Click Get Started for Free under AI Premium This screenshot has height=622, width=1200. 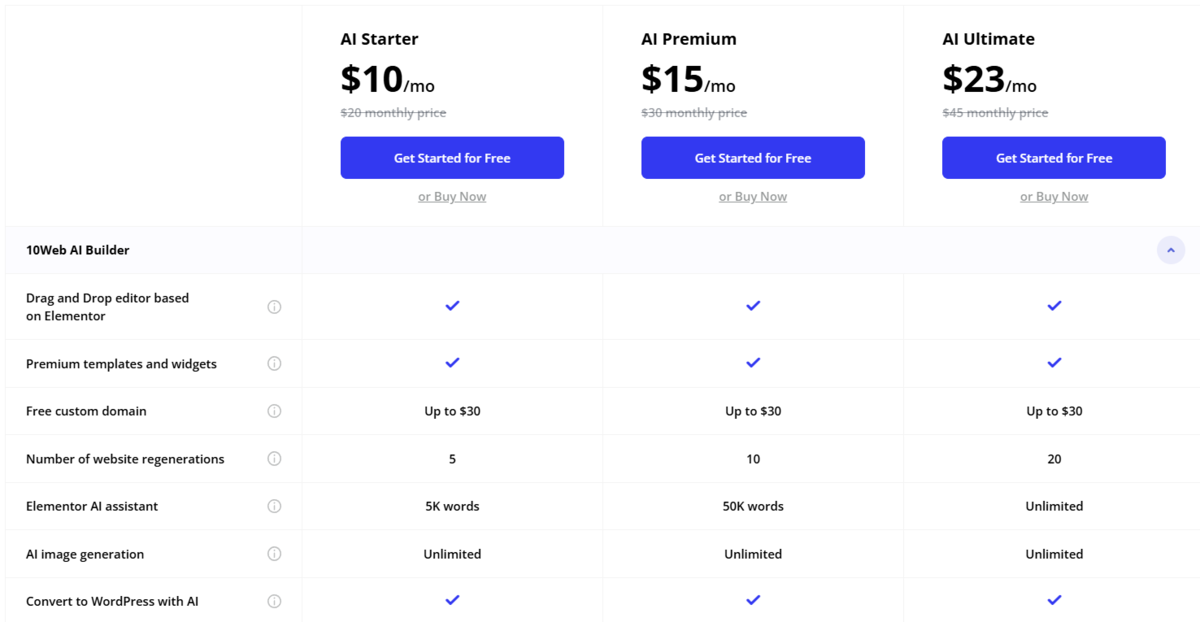[x=753, y=158]
